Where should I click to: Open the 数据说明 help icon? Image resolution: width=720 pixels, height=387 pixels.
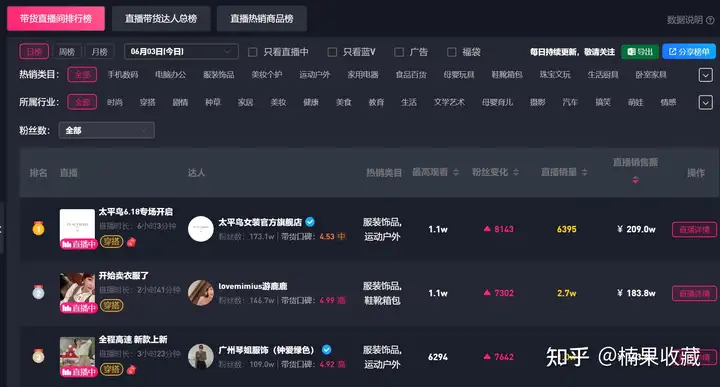coord(710,20)
